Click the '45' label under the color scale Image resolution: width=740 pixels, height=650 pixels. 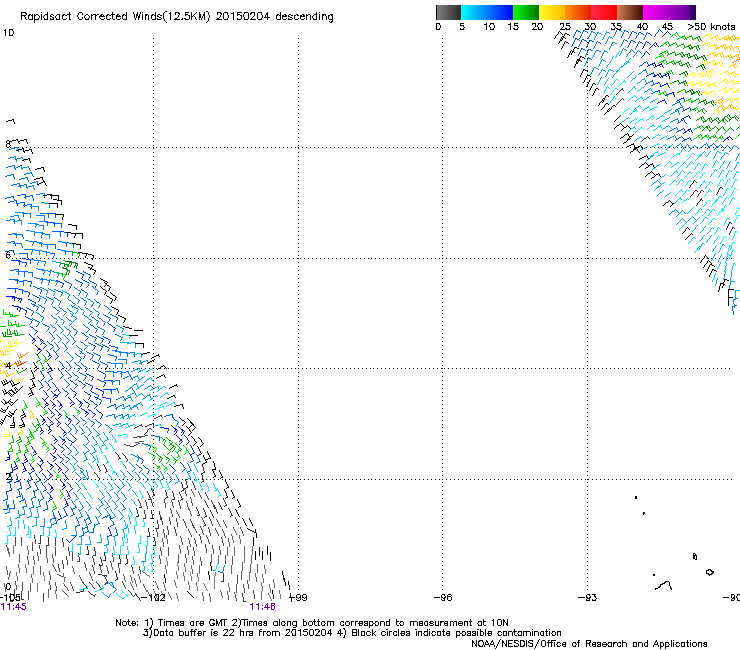click(667, 27)
